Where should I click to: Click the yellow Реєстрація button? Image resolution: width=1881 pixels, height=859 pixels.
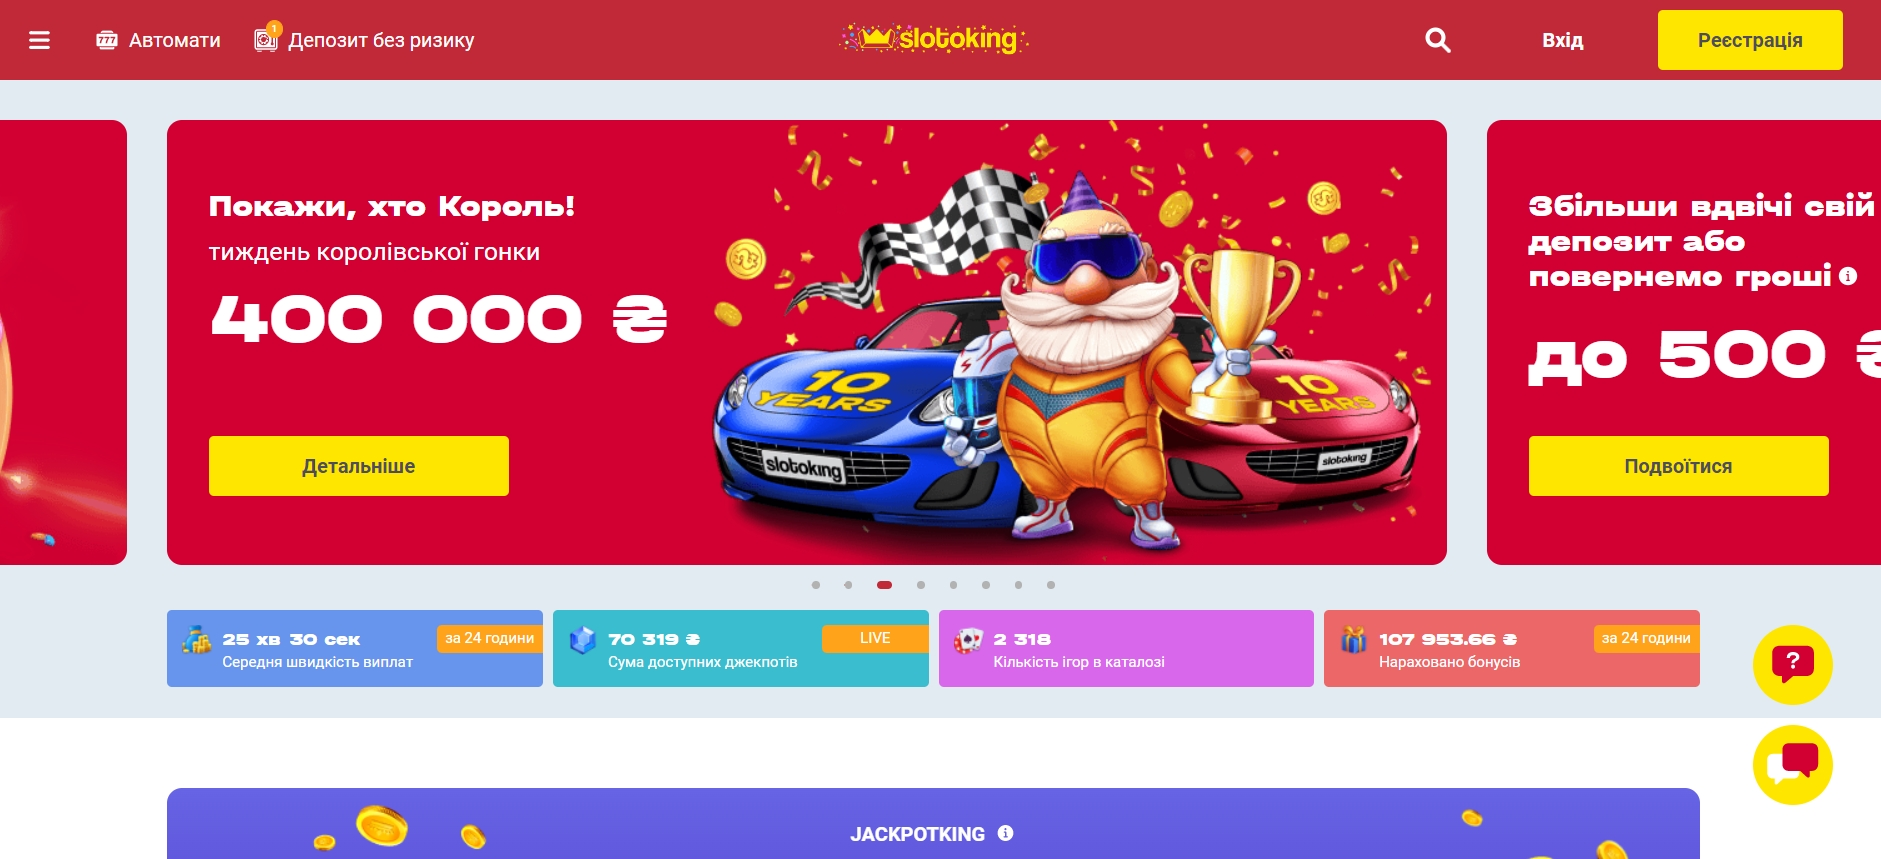point(1750,40)
